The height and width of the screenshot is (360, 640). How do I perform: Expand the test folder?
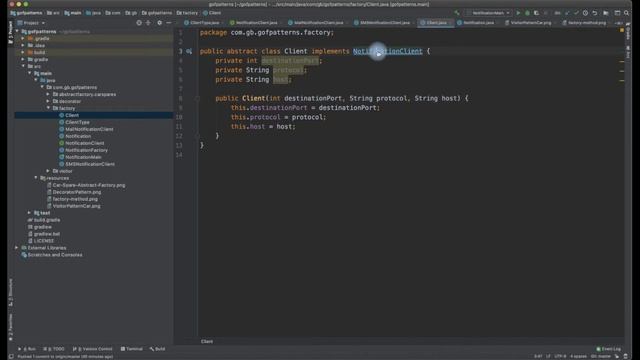(x=29, y=213)
